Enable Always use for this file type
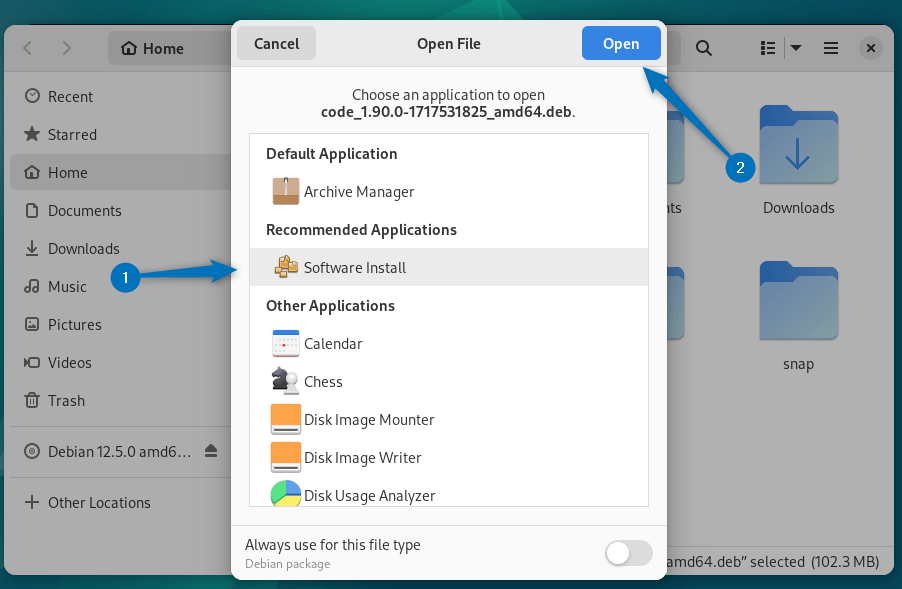This screenshot has height=589, width=902. [x=628, y=552]
